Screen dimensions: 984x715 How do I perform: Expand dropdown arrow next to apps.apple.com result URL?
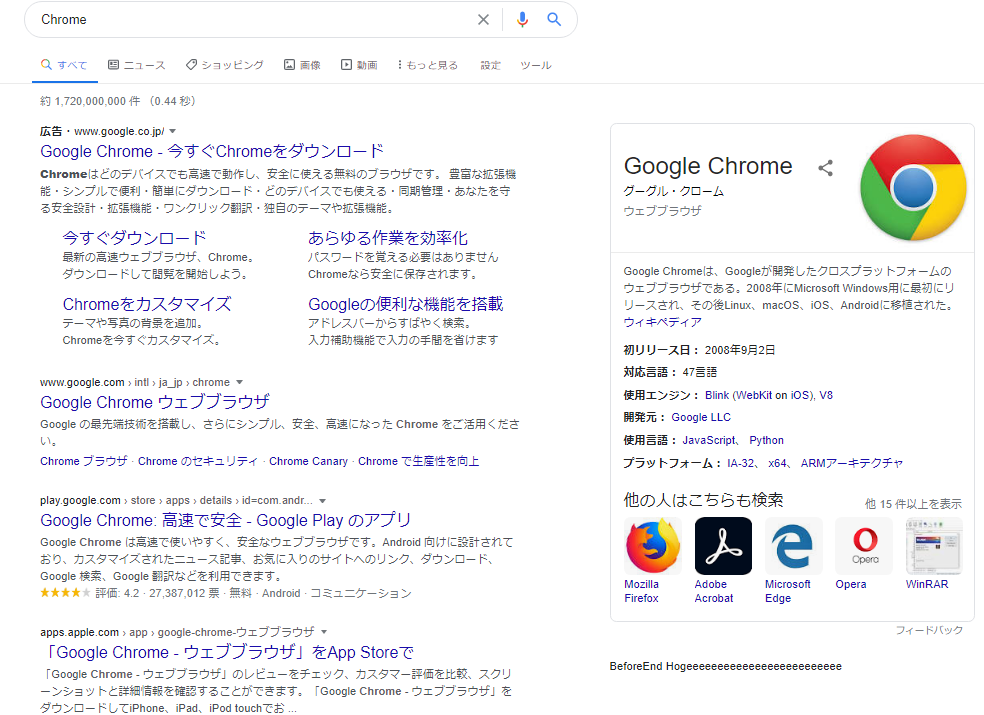[x=324, y=632]
